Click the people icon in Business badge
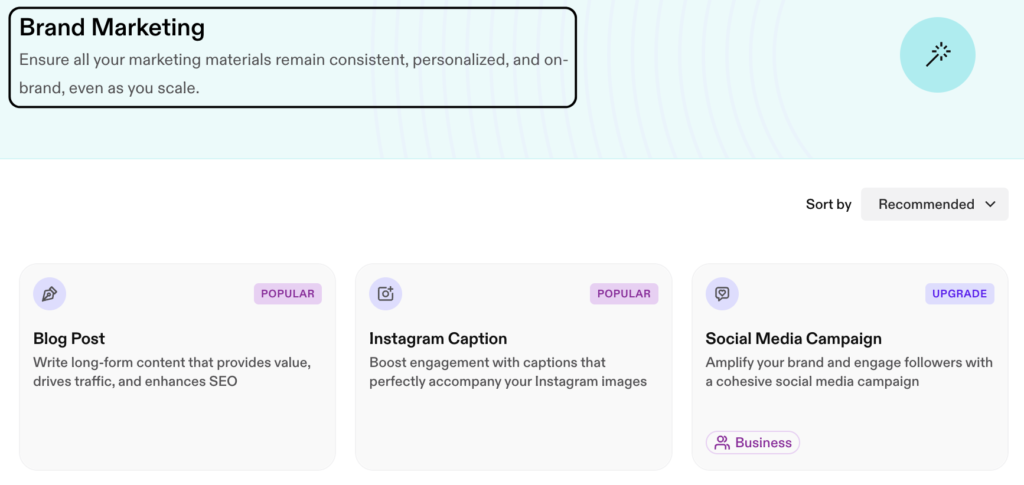 coord(722,443)
